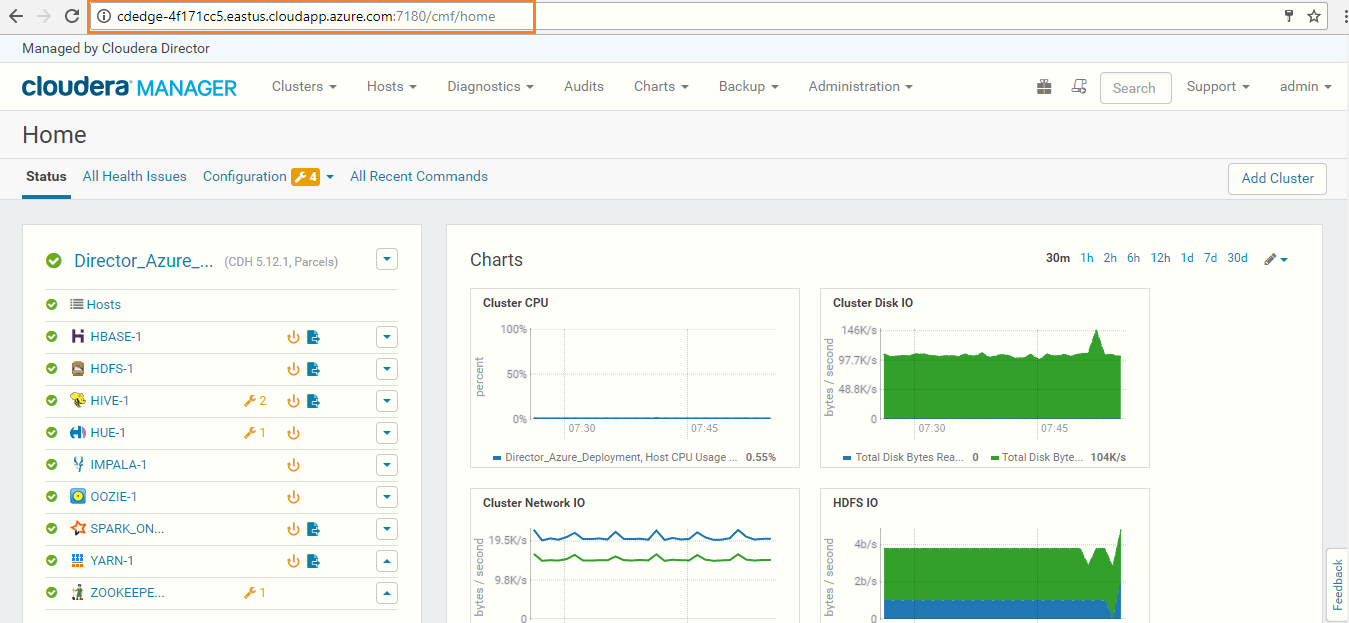
Task: Open the IMPALA-1 service link
Action: coord(119,465)
